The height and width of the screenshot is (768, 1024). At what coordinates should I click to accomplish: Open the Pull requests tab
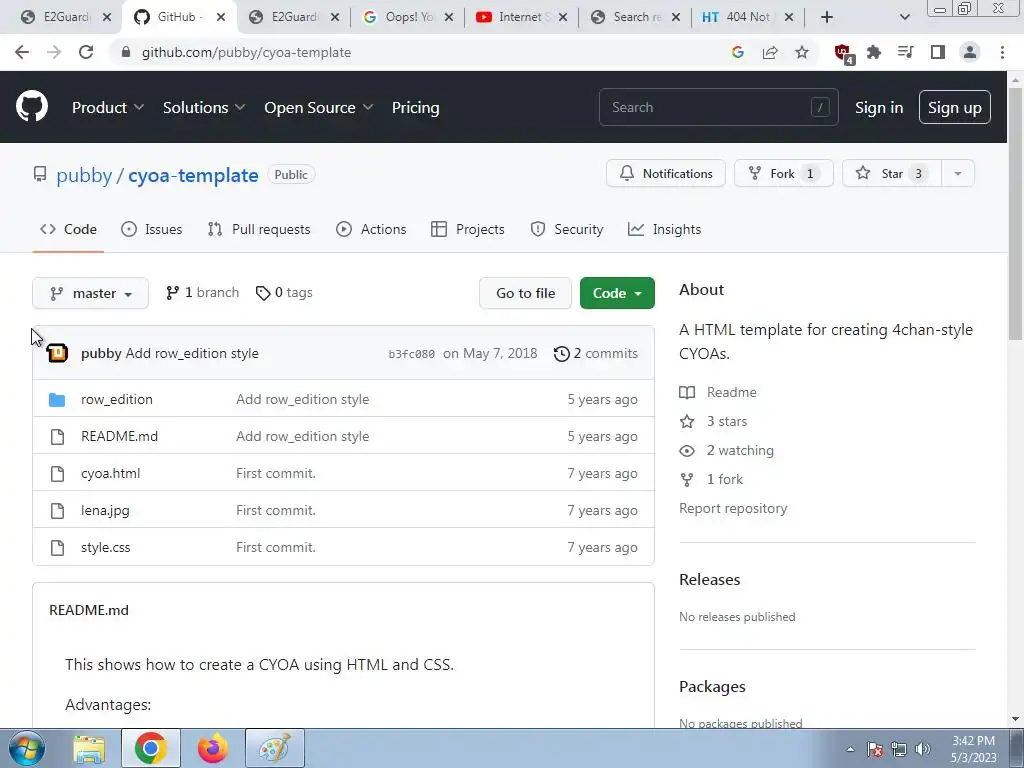click(259, 229)
